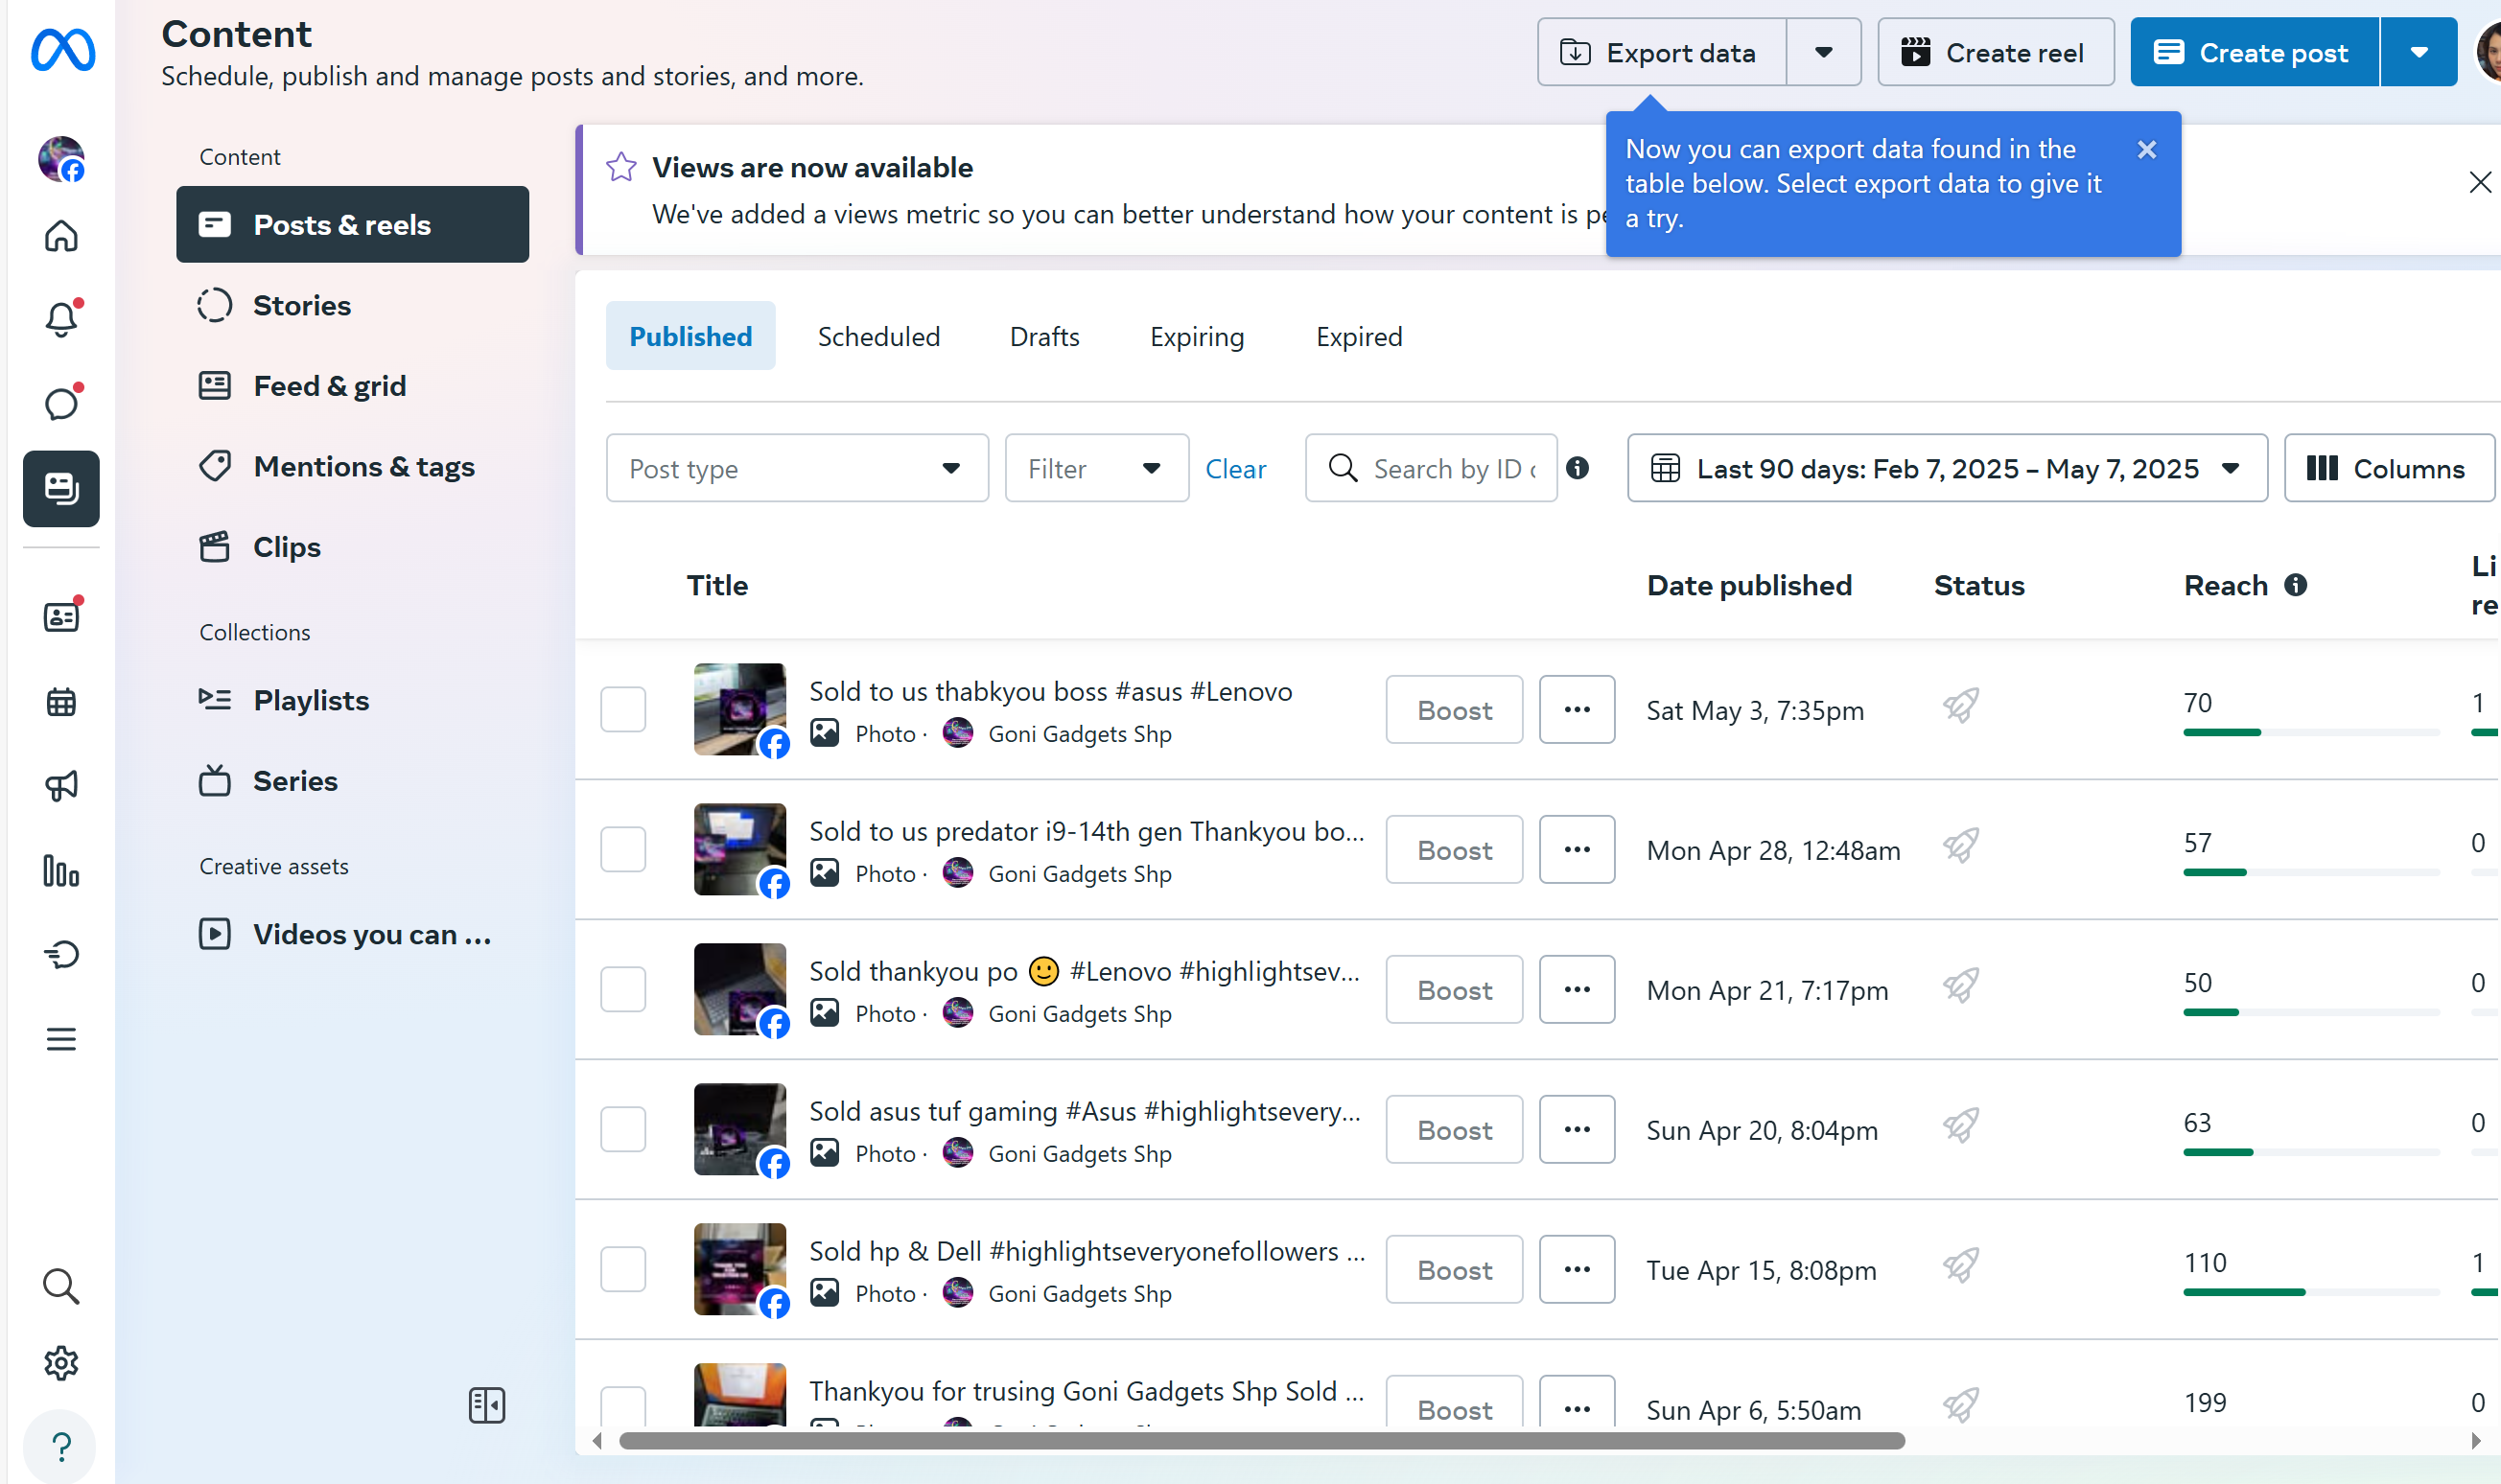Expand the Post type dropdown
The height and width of the screenshot is (1484, 2501).
point(797,468)
